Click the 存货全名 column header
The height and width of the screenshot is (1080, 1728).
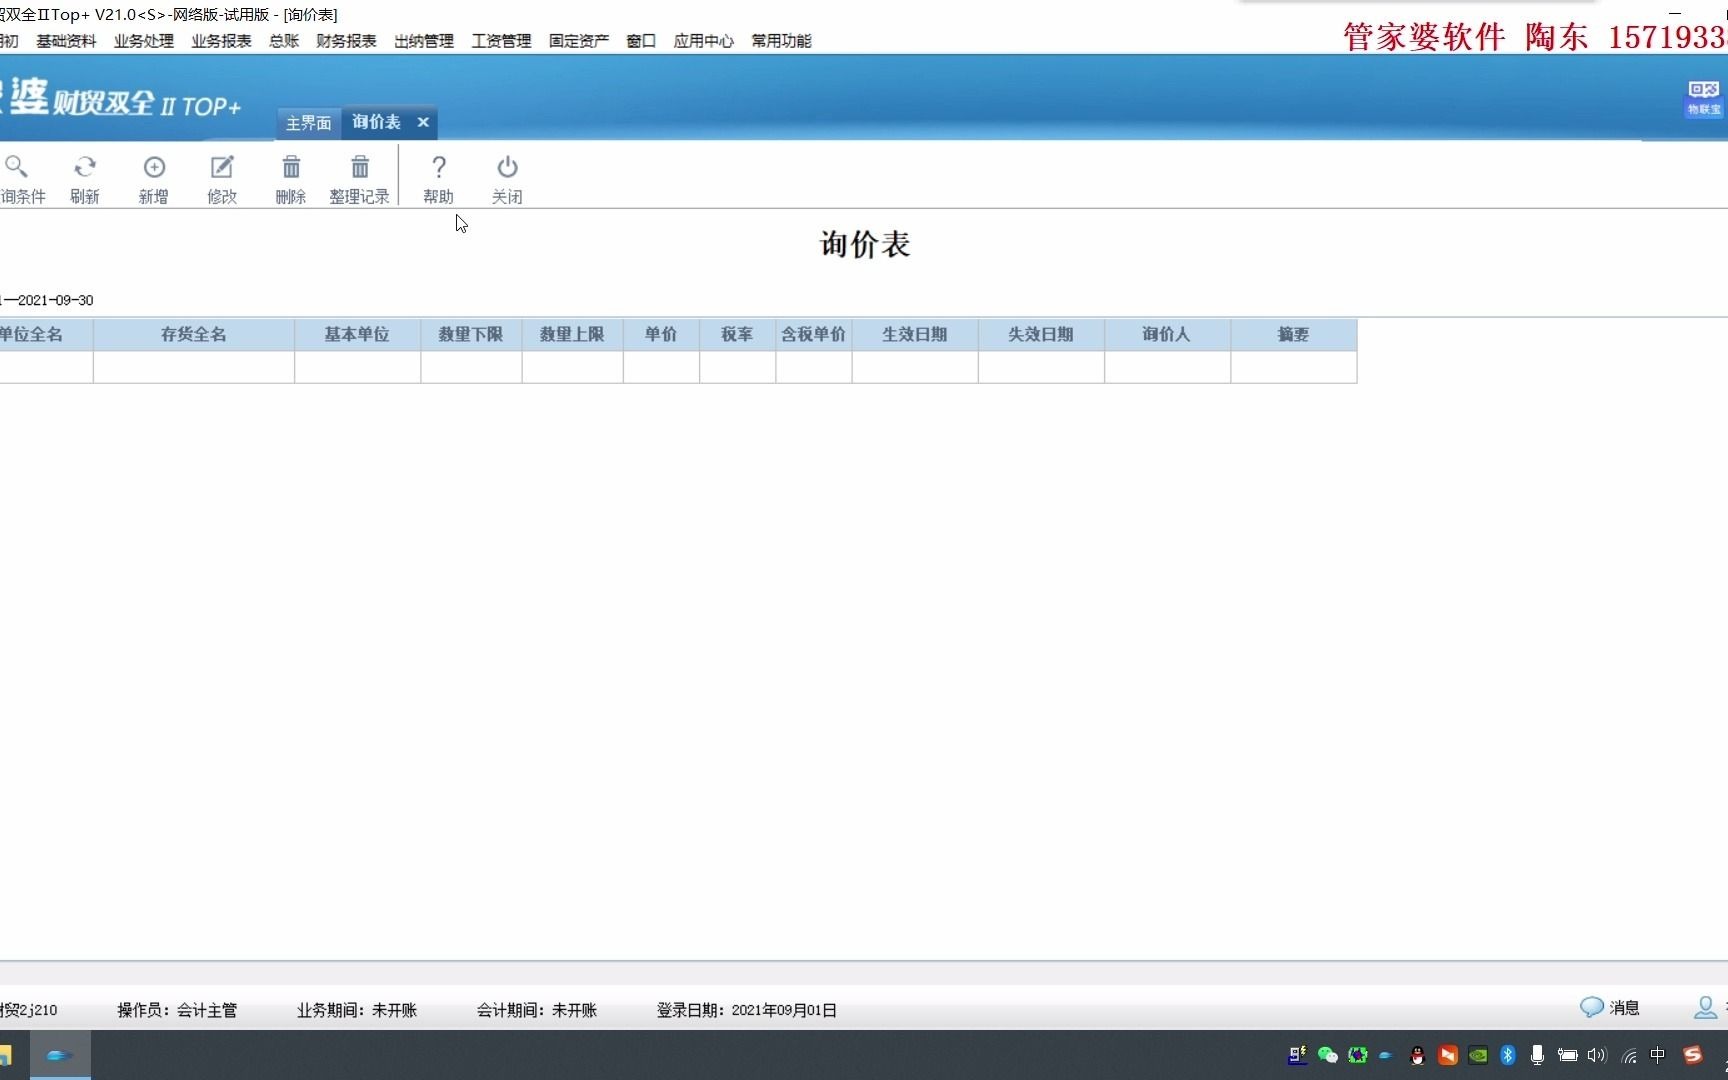194,335
